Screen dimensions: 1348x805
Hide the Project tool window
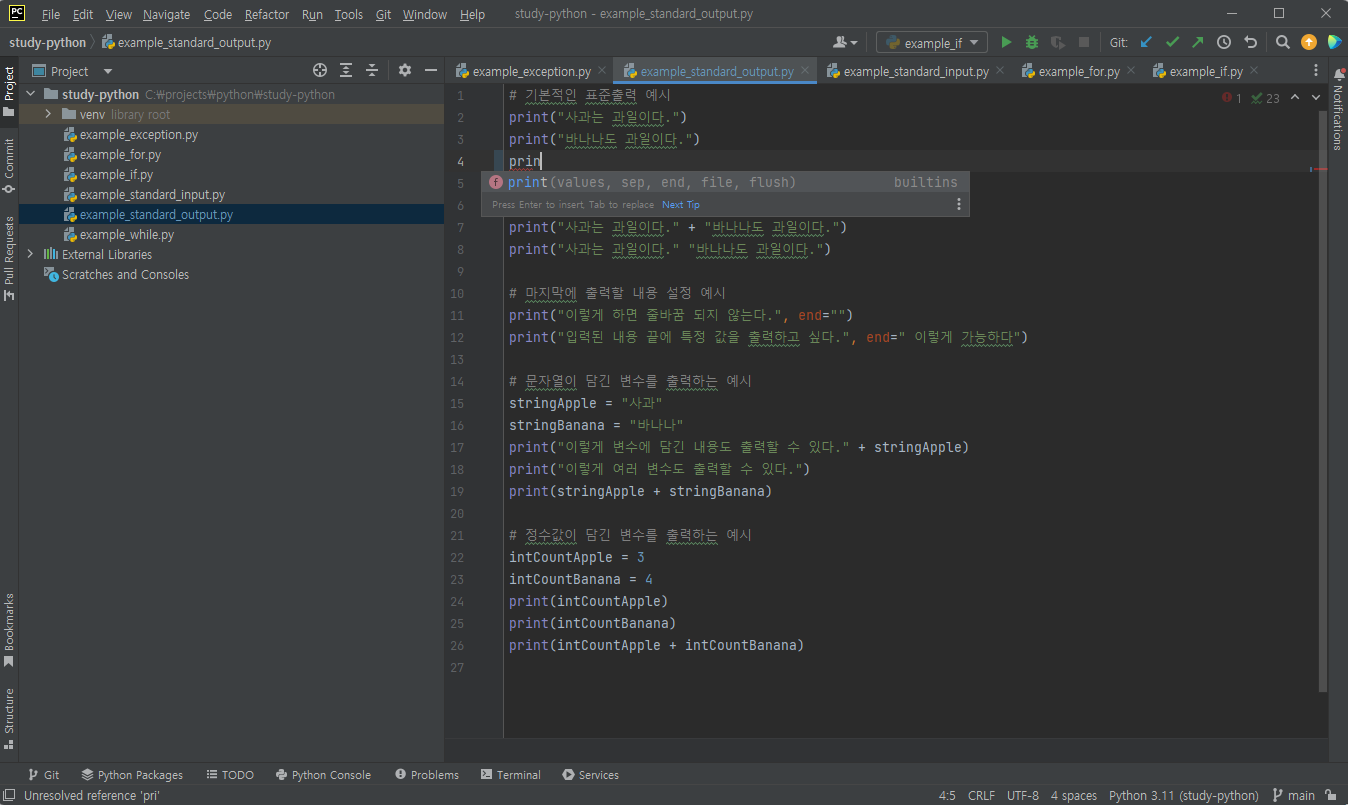[431, 70]
